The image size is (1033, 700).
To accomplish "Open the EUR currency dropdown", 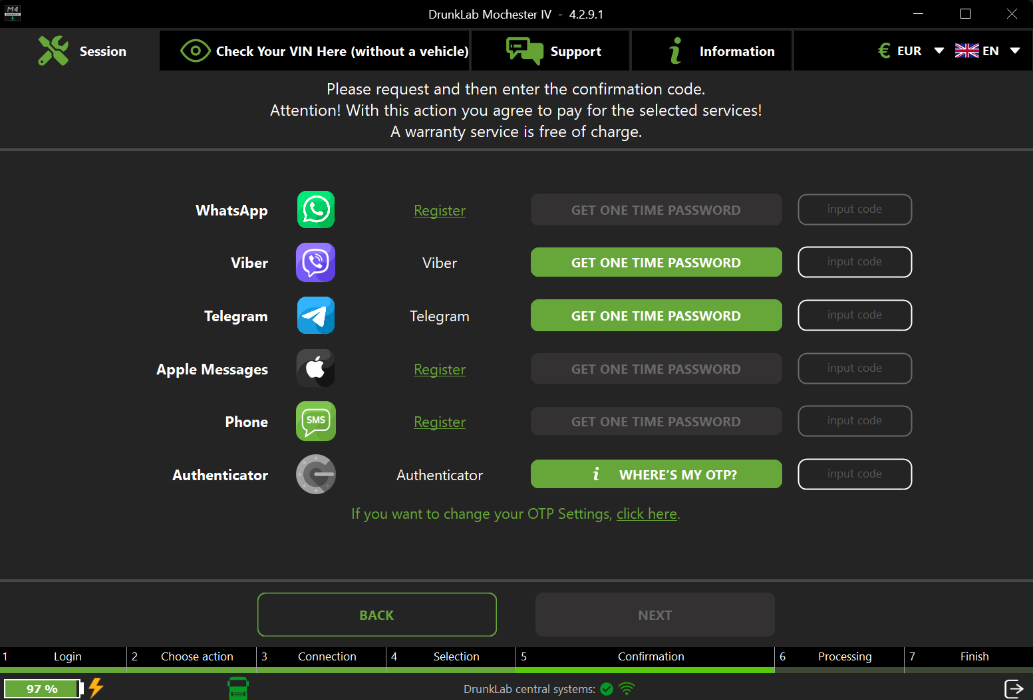I will click(x=906, y=49).
